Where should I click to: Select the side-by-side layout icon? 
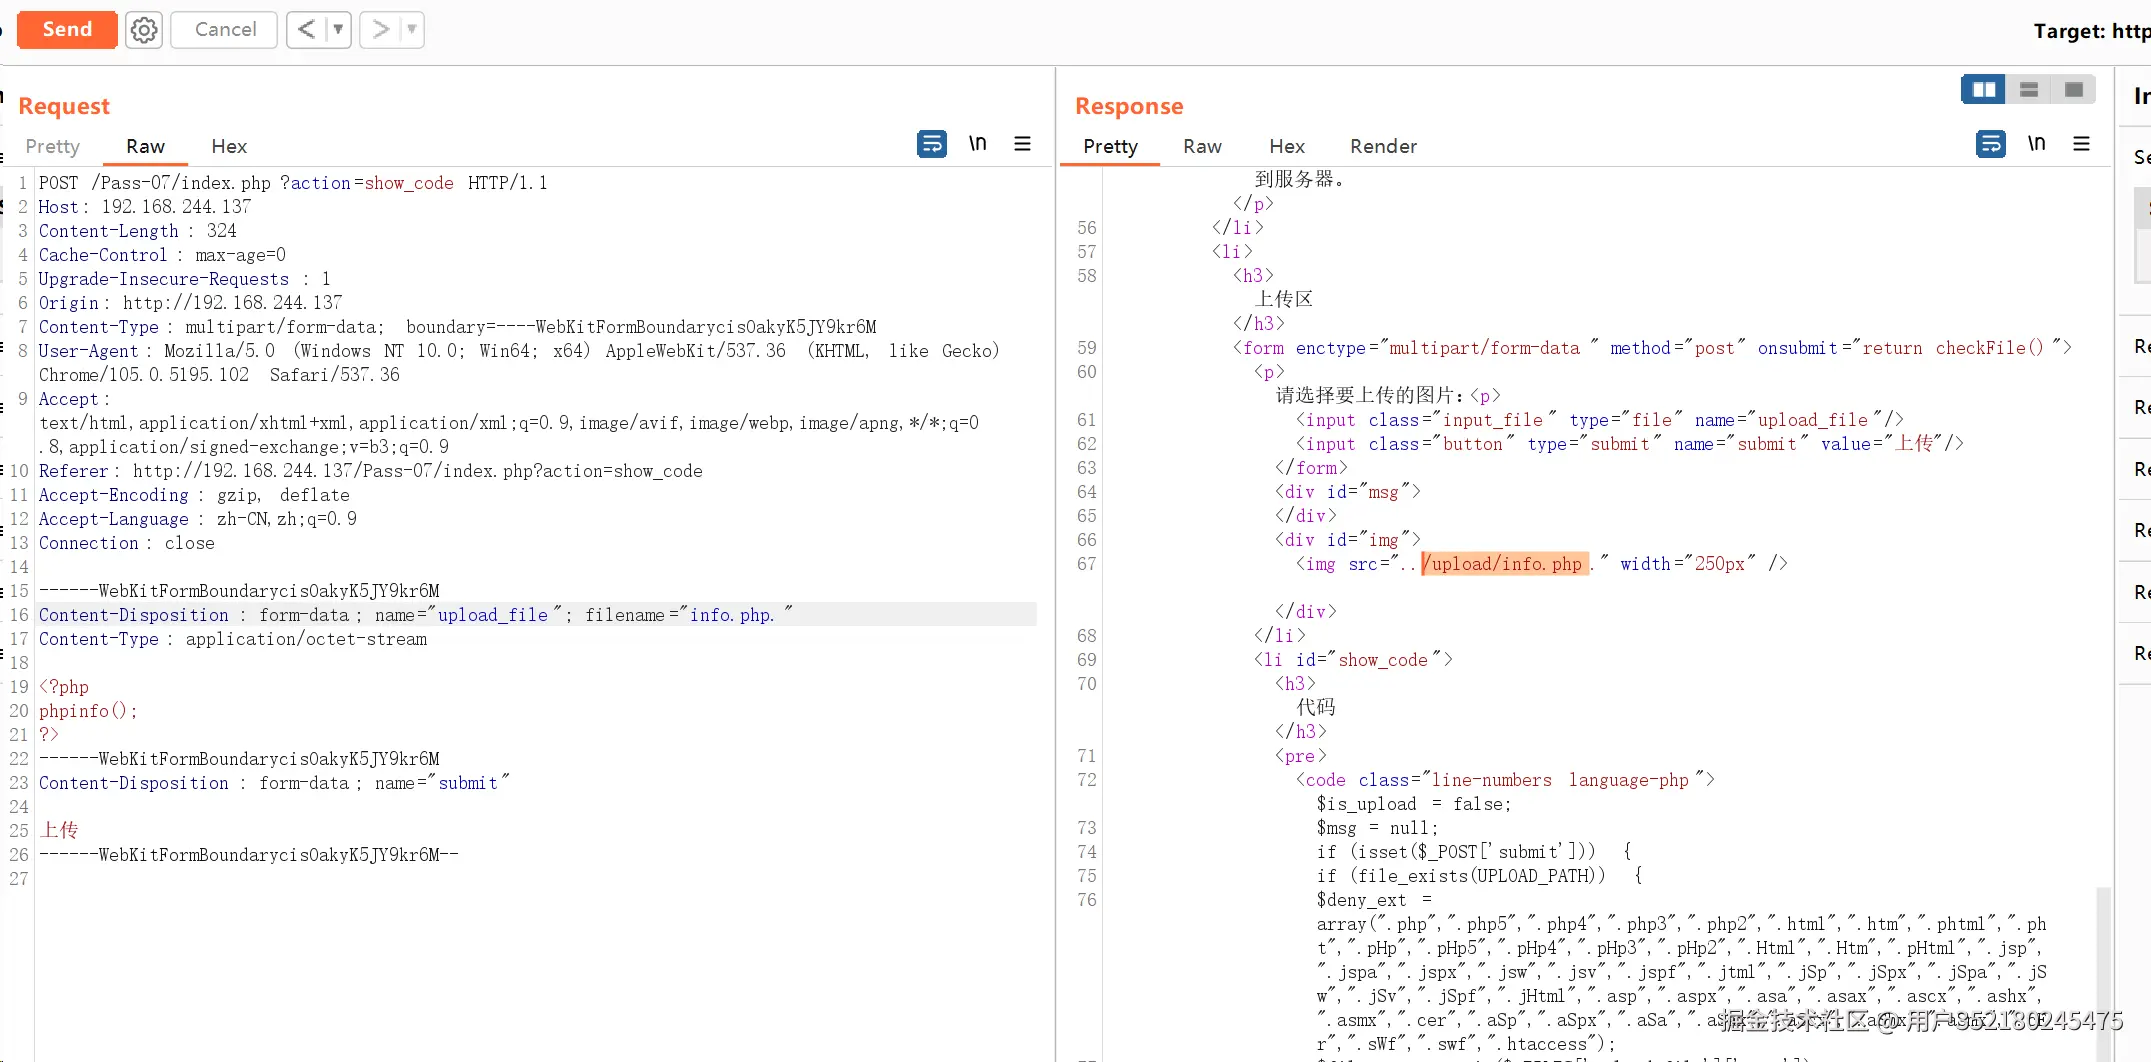(x=1984, y=90)
